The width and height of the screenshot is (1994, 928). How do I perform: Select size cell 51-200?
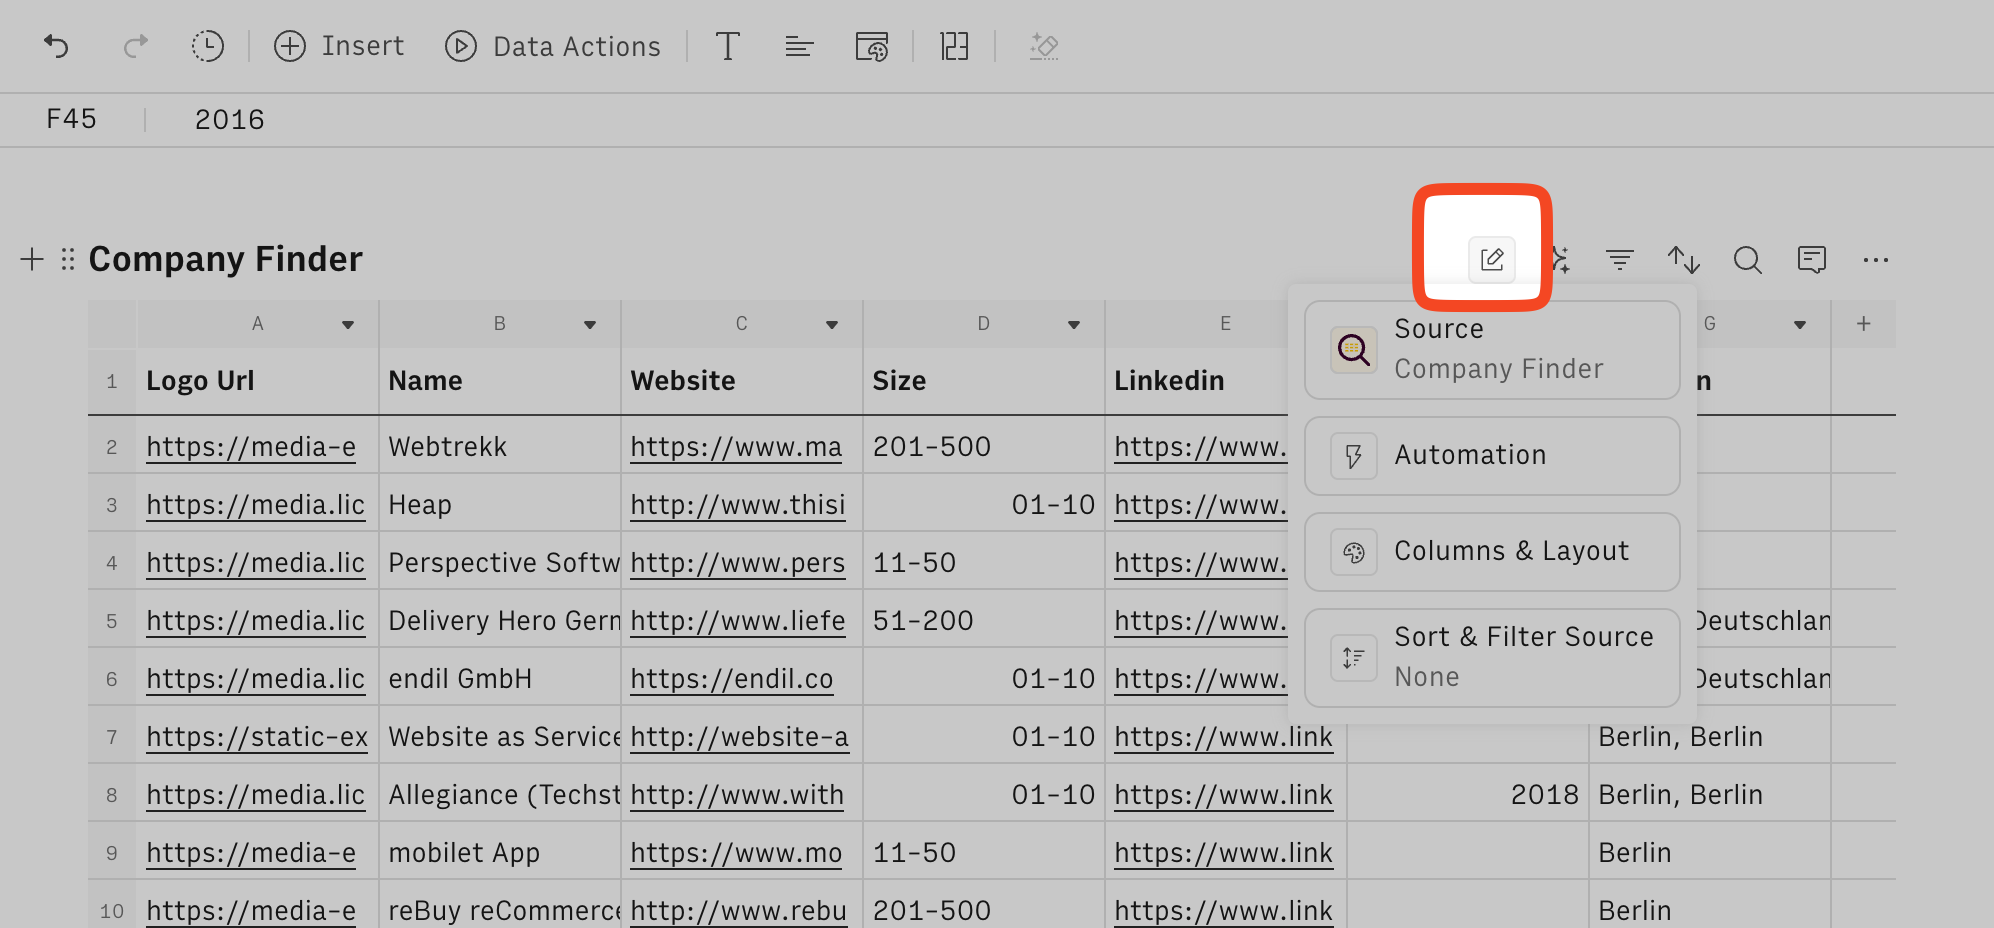point(984,621)
